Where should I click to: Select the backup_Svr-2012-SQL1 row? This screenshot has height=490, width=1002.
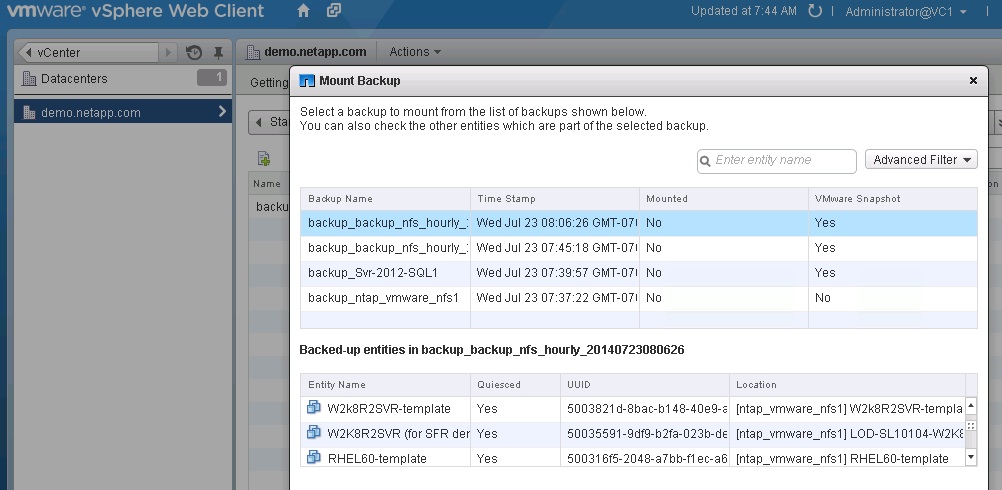pyautogui.click(x=639, y=273)
